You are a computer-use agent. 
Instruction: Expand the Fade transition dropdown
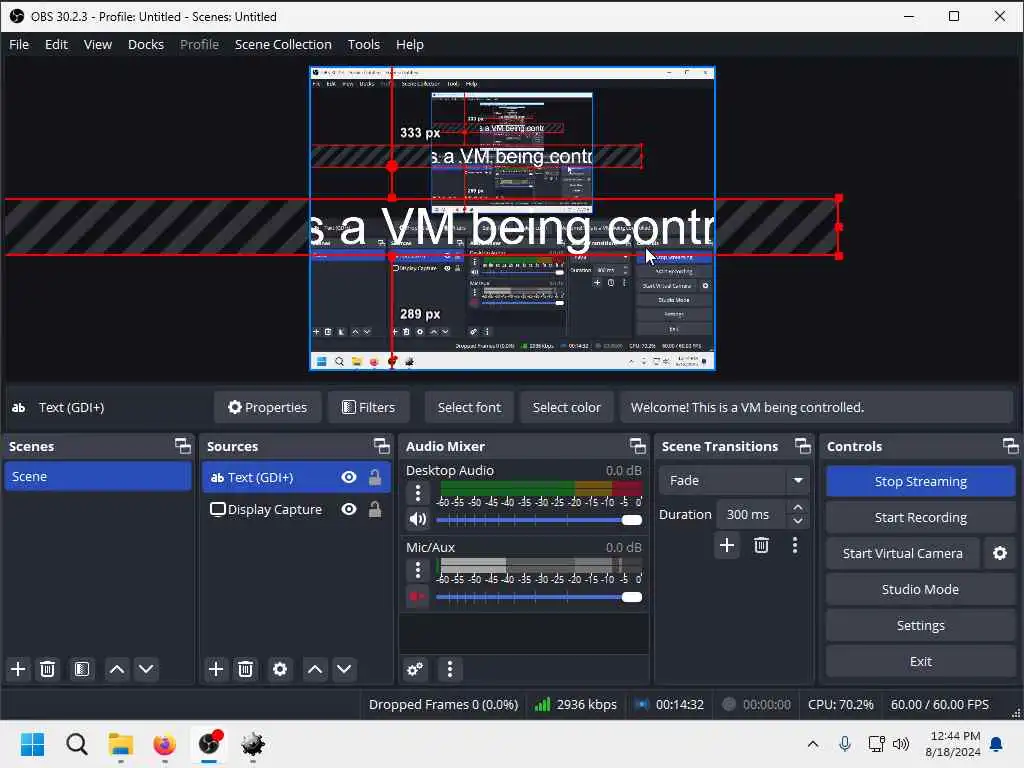click(x=798, y=481)
